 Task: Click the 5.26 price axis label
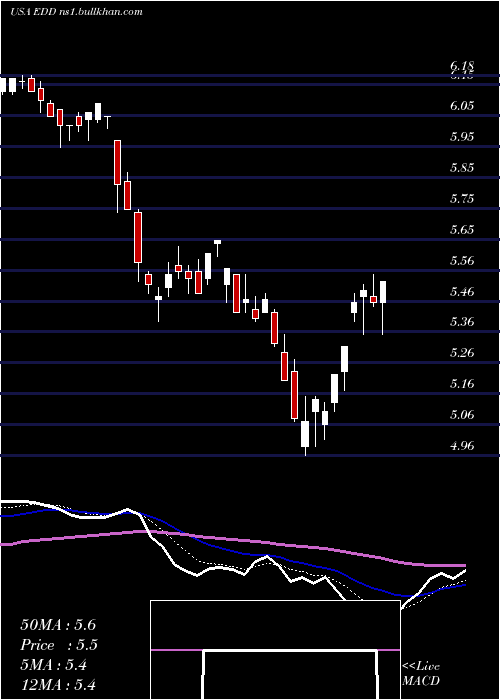(x=462, y=353)
